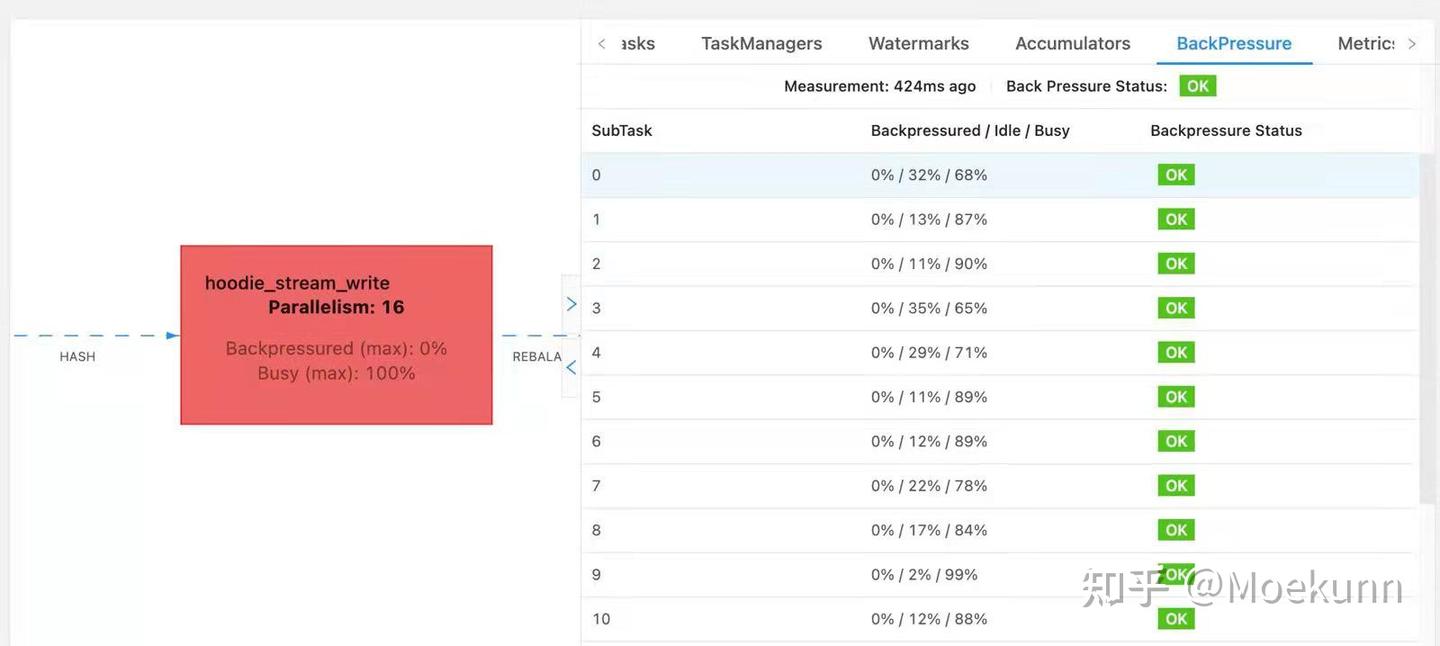Click the OK status badge for subtask 0
Image resolution: width=1440 pixels, height=646 pixels.
[1176, 175]
